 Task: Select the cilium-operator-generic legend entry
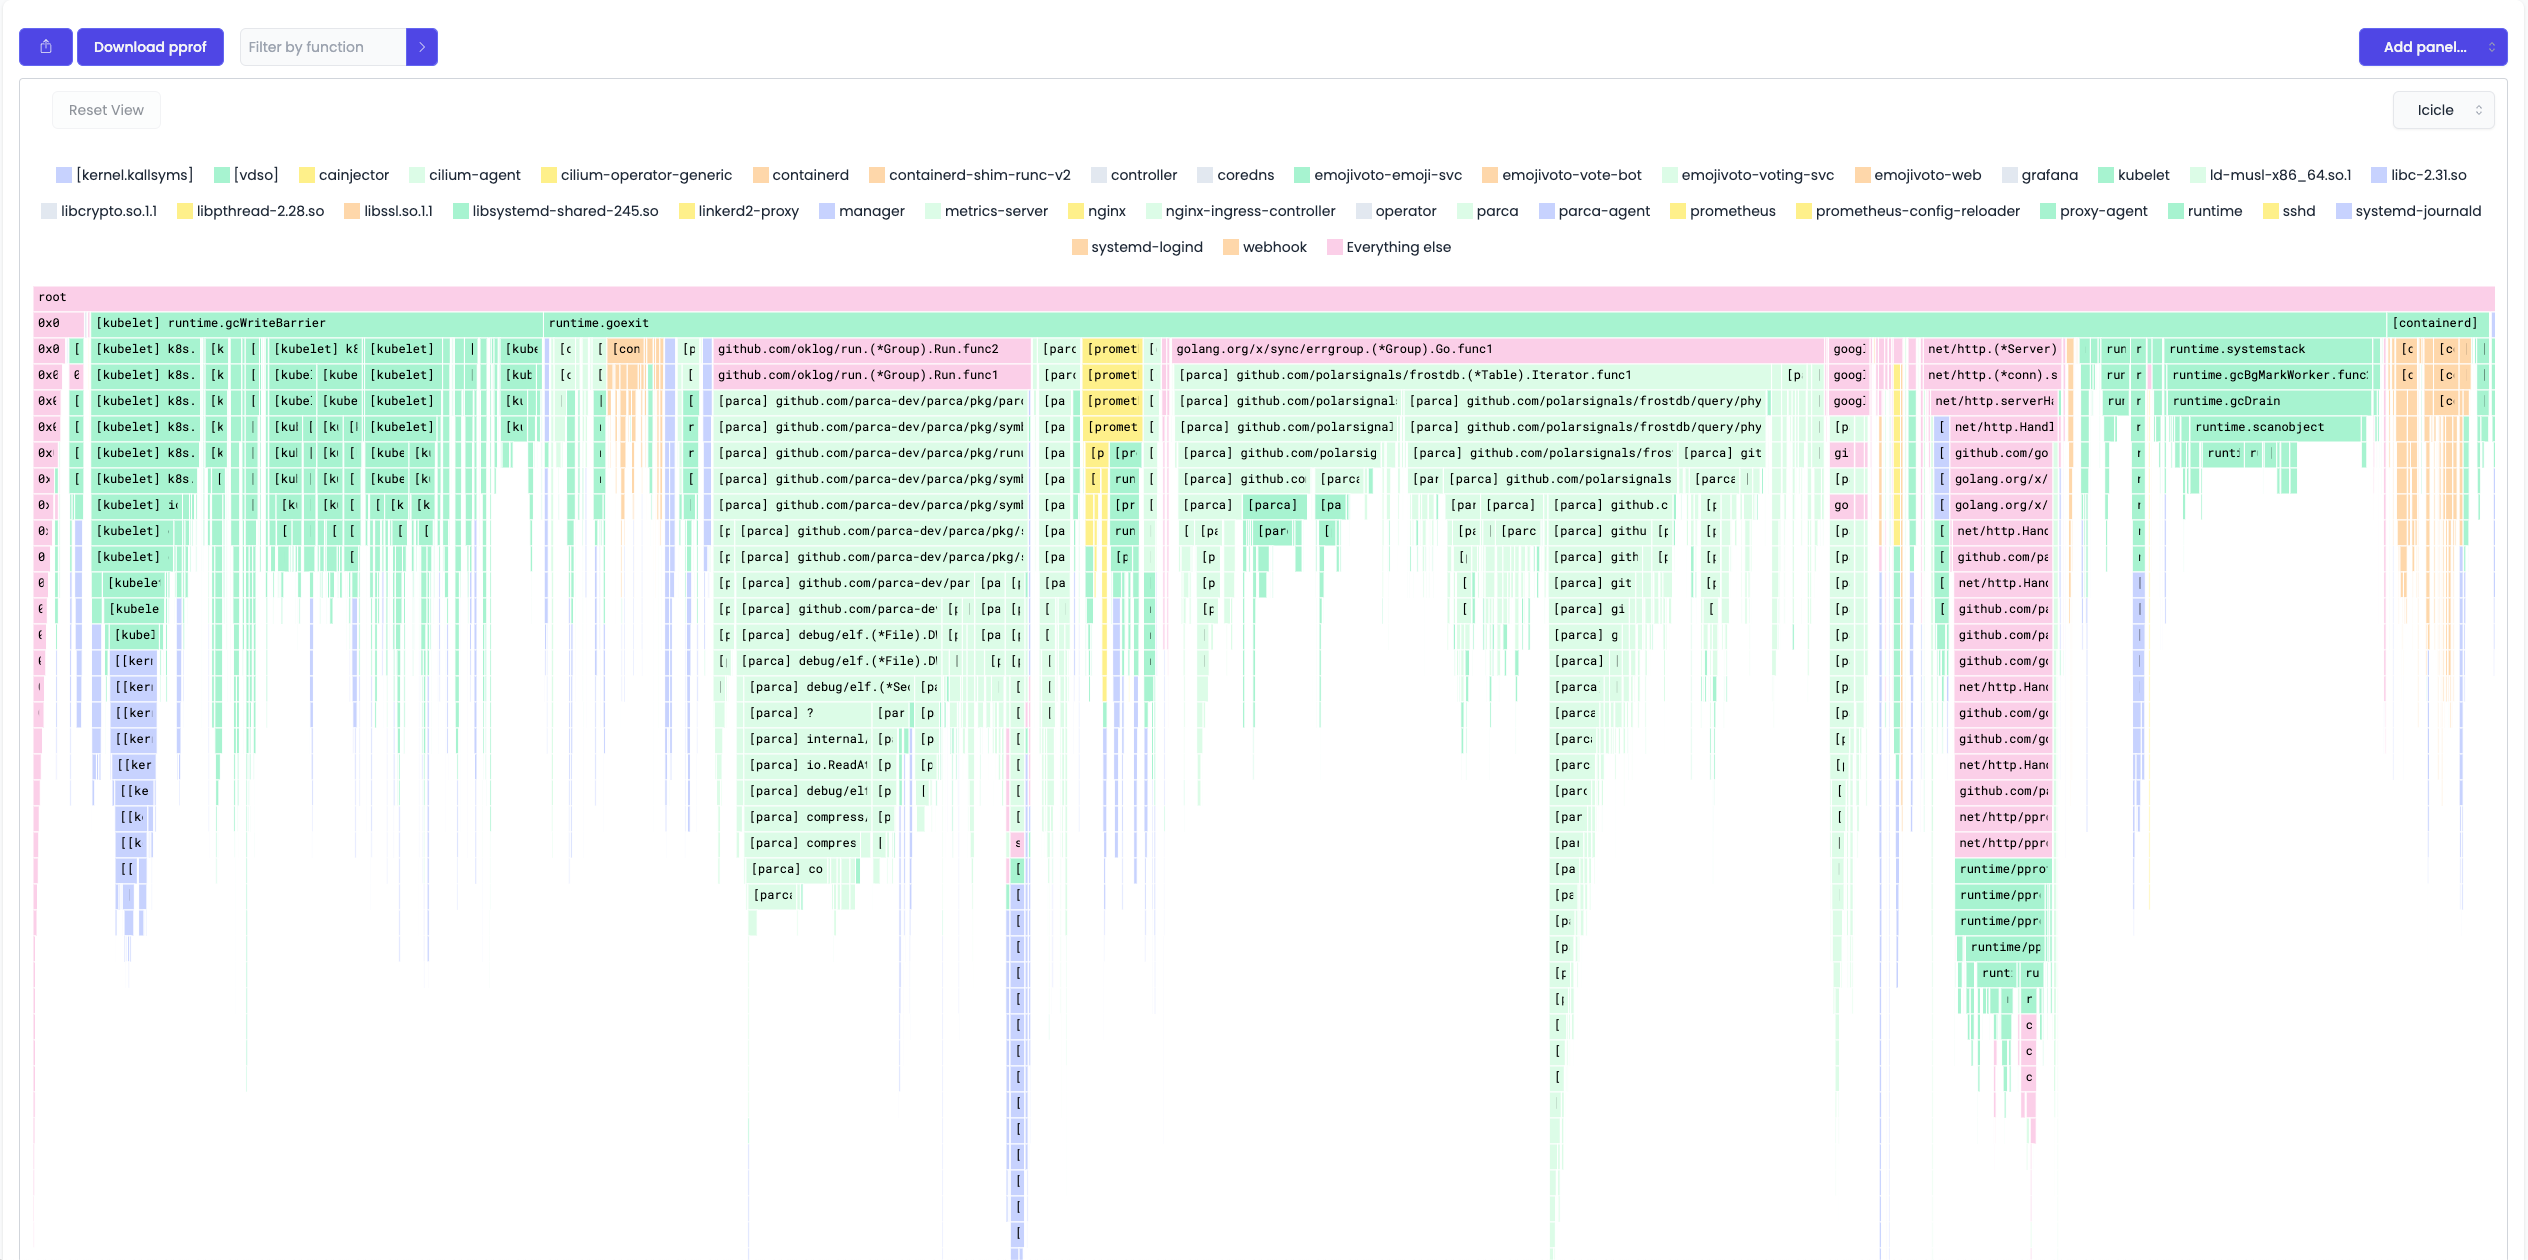636,175
